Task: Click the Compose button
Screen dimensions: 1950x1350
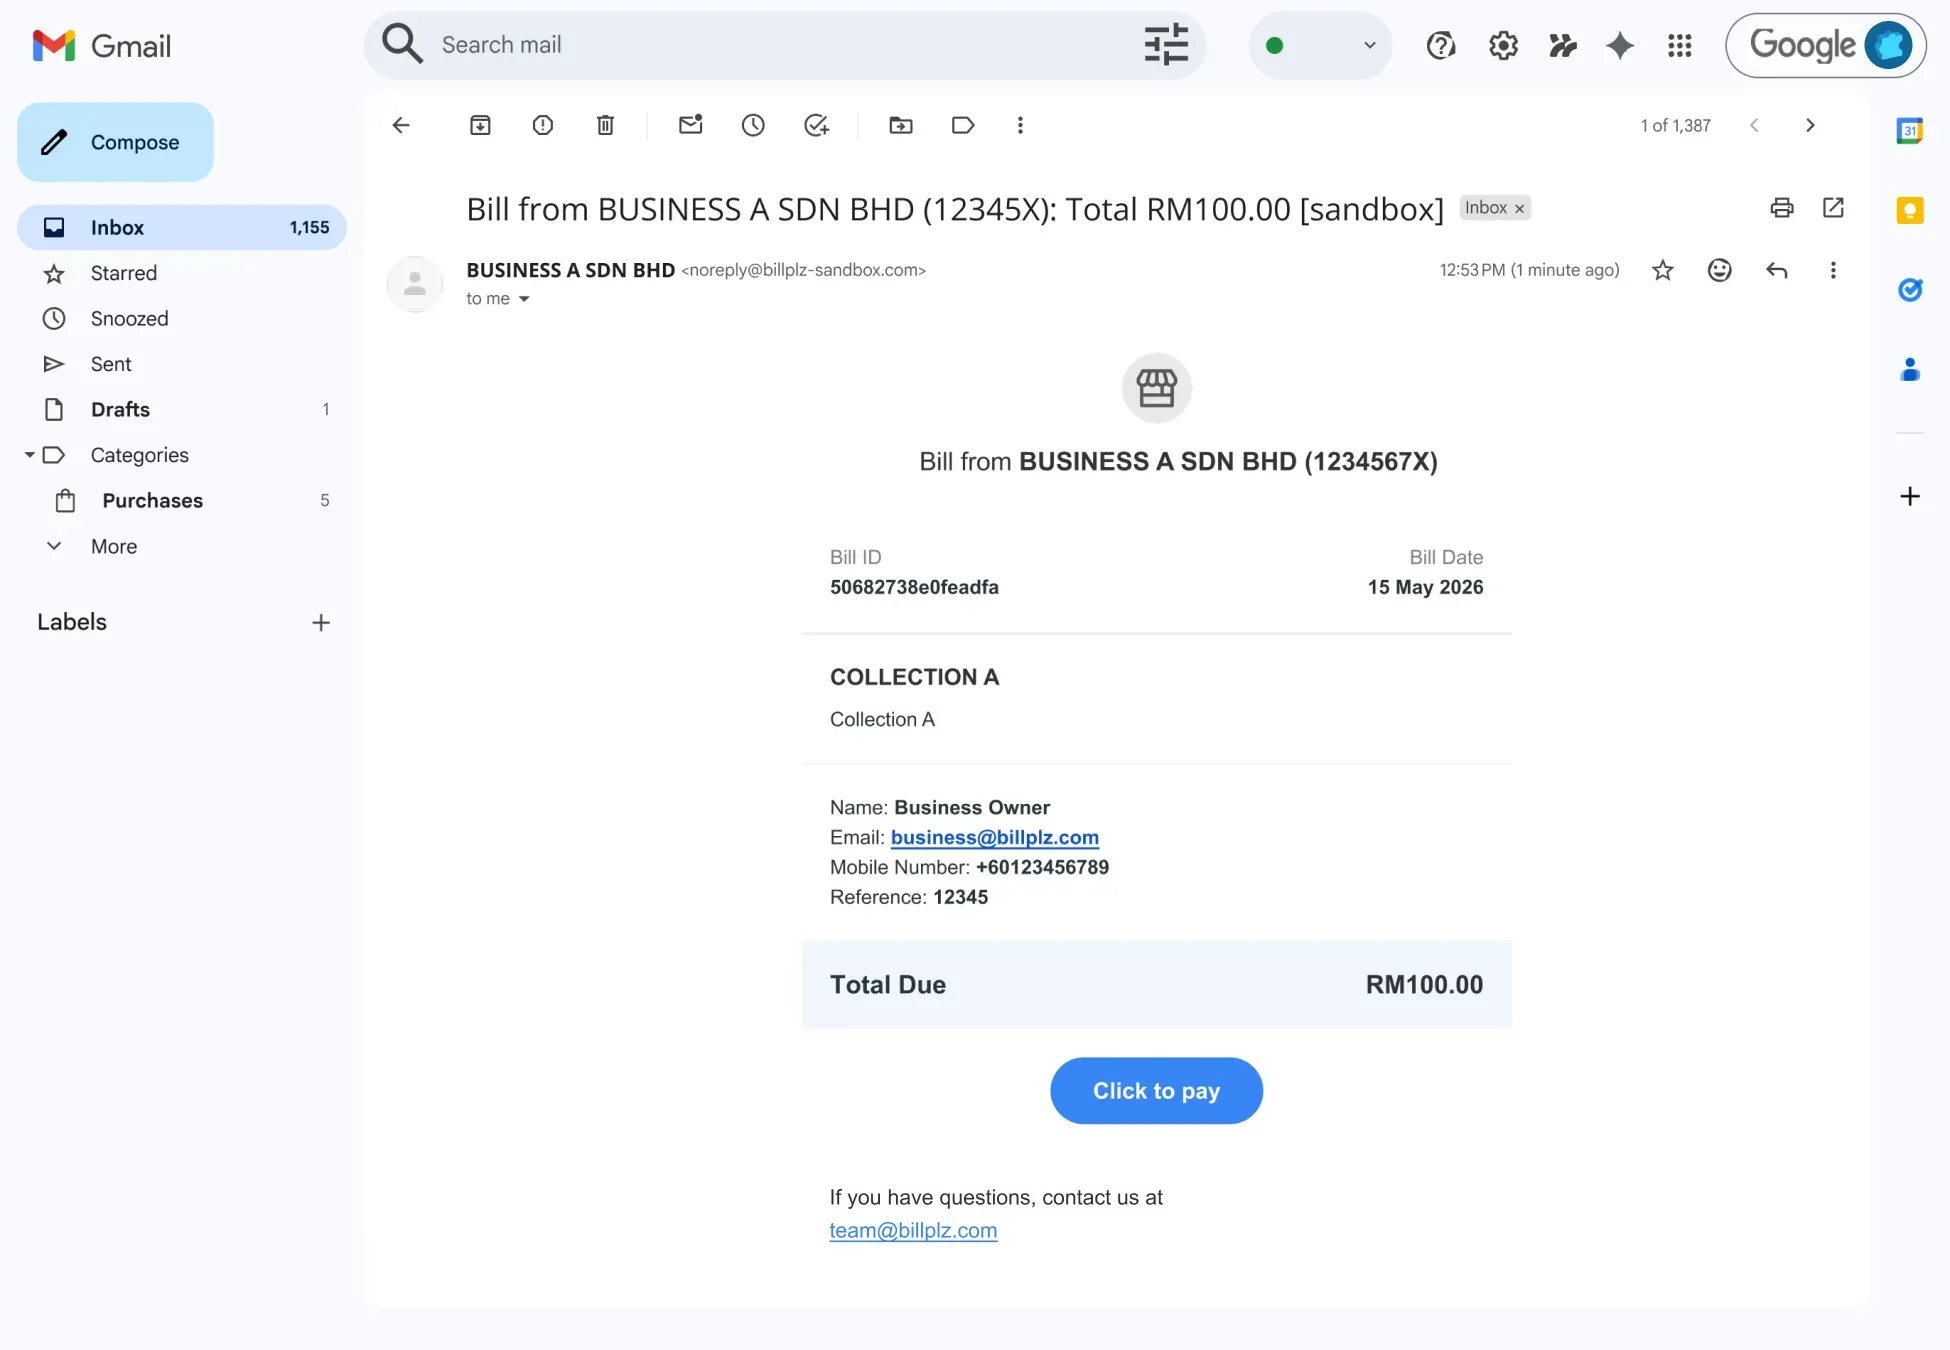Action: pyautogui.click(x=115, y=142)
